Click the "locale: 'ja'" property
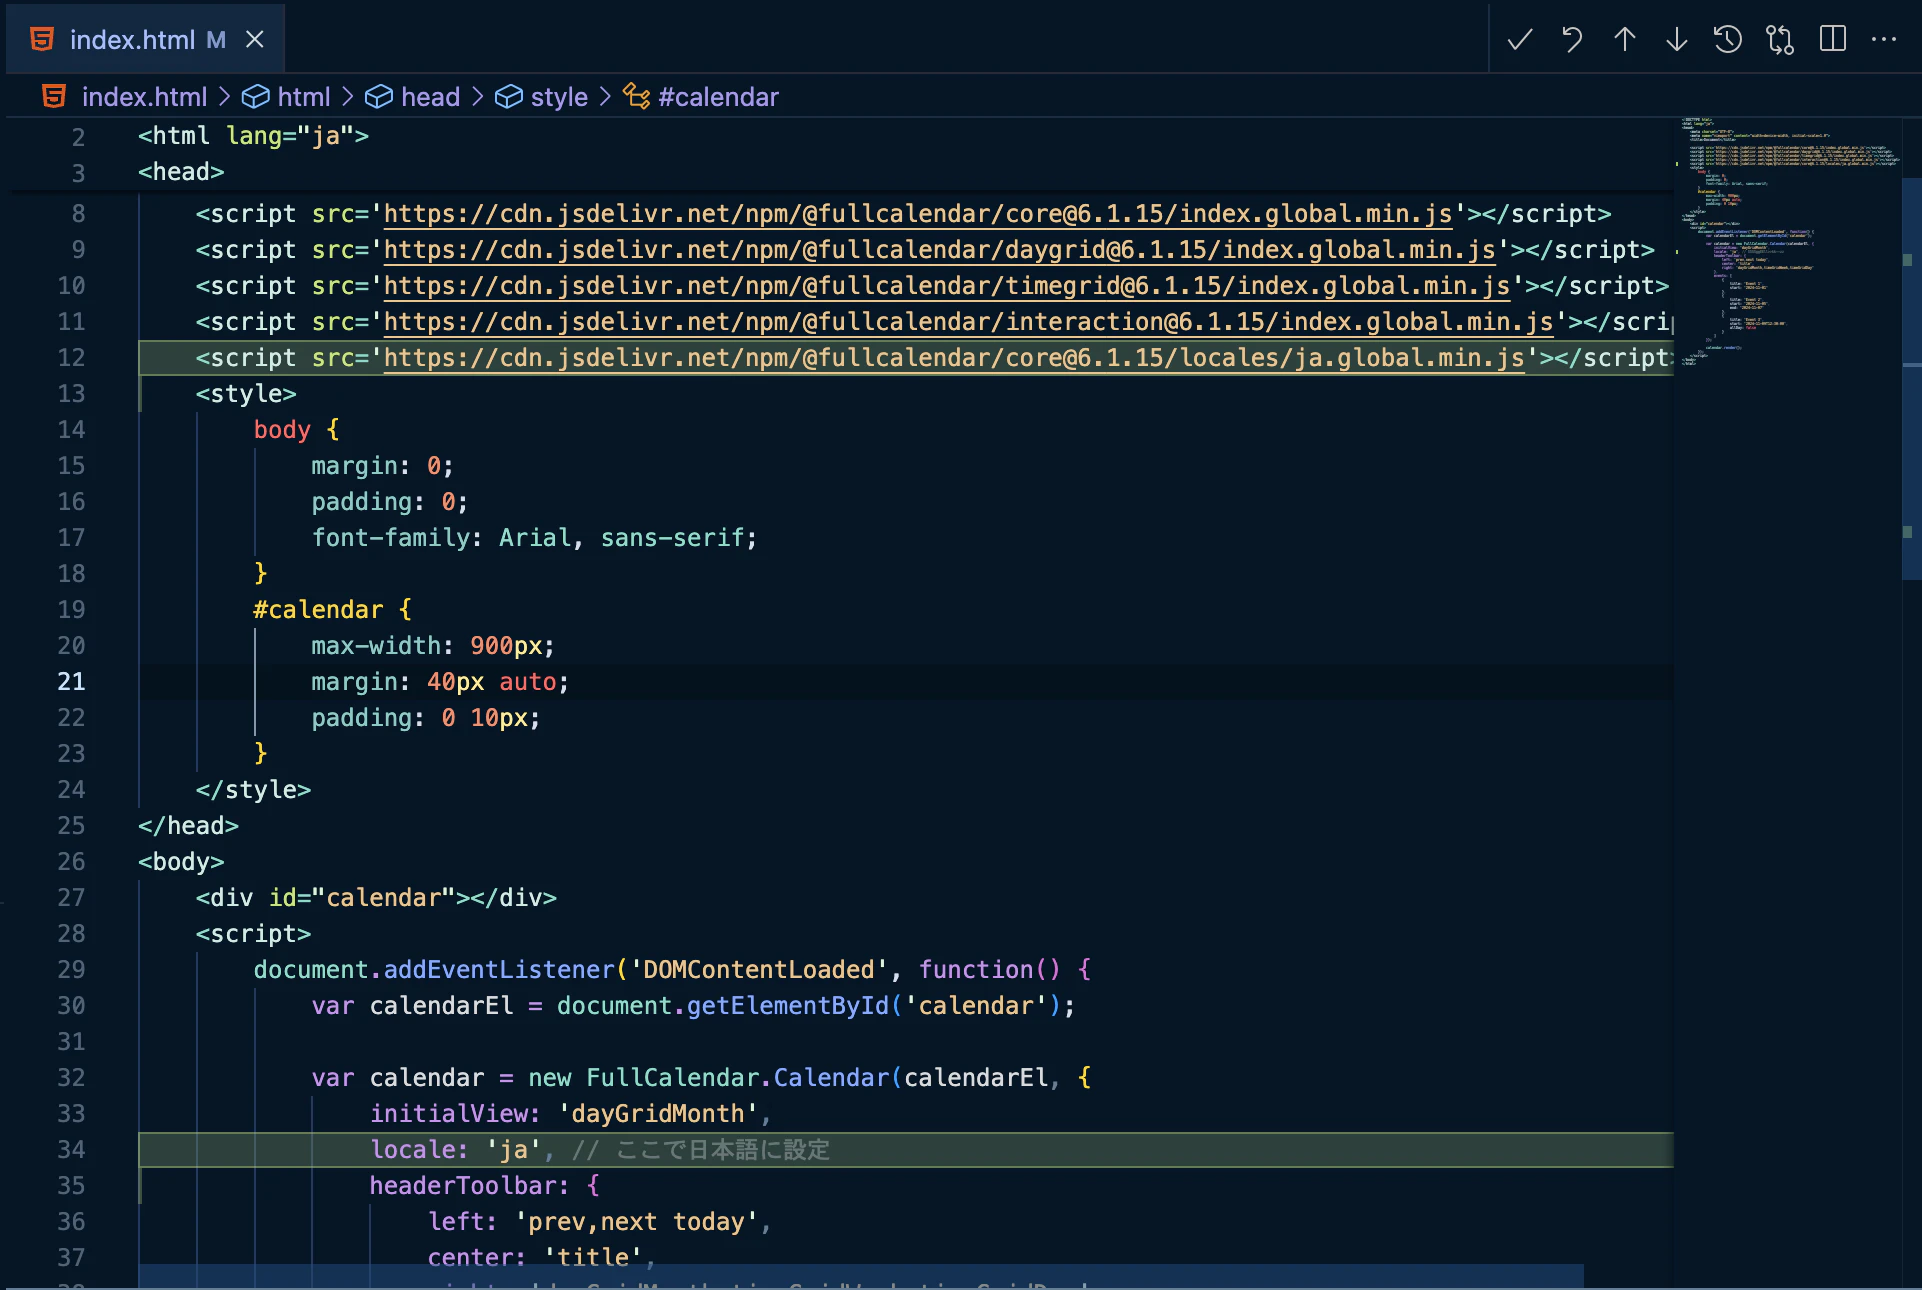 [456, 1150]
